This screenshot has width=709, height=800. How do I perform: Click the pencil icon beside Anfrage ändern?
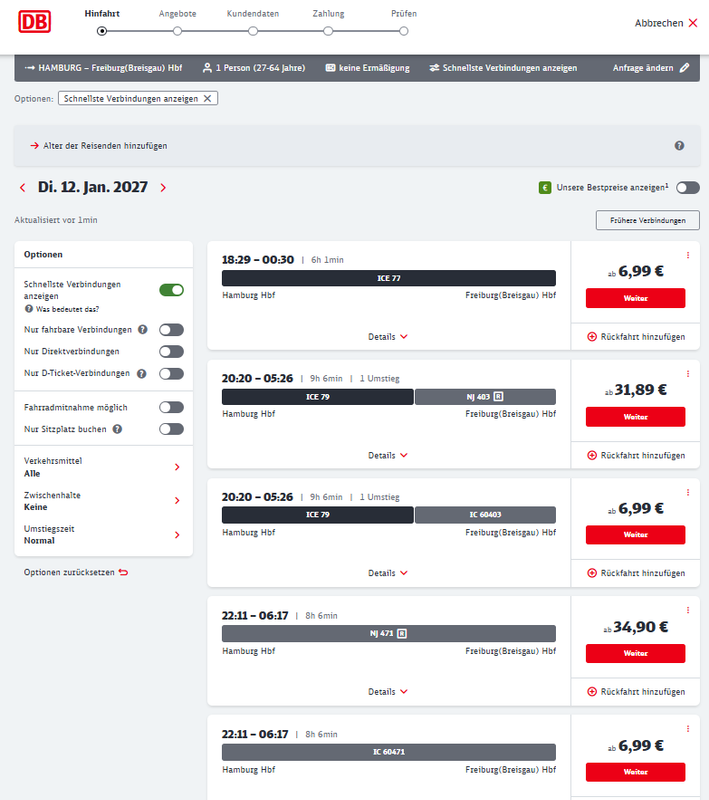tap(685, 68)
